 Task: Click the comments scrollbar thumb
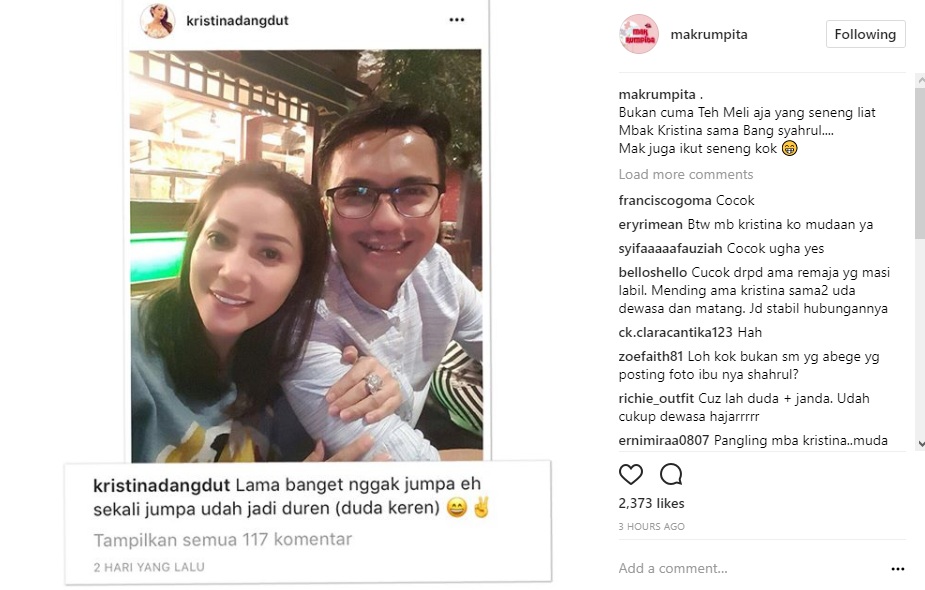[920, 163]
